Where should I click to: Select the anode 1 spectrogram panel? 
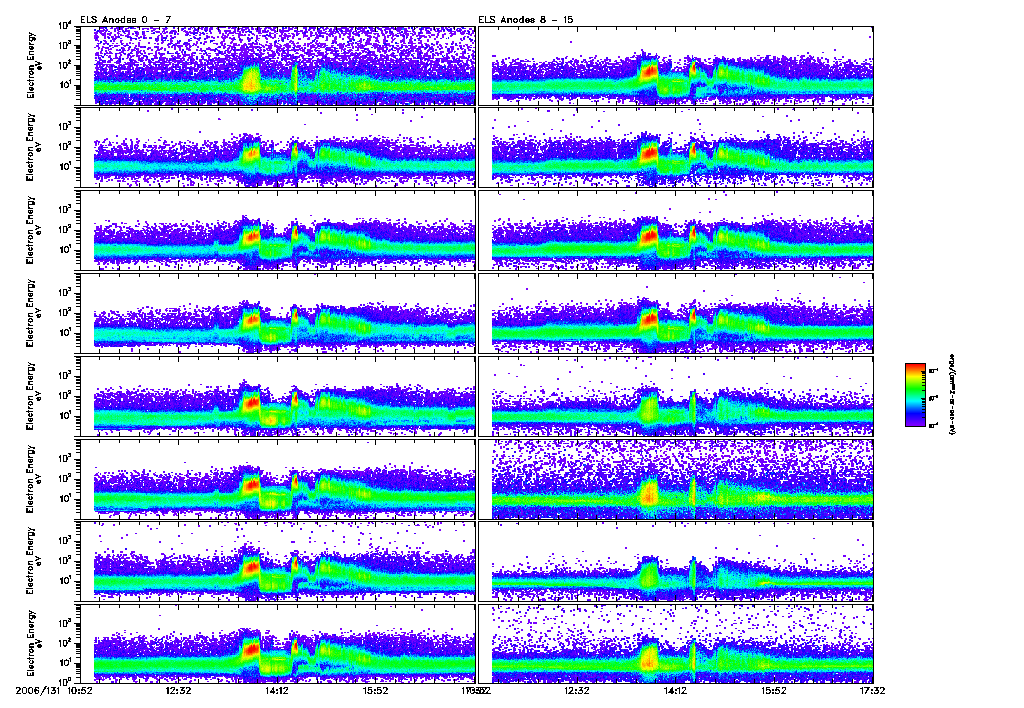click(x=277, y=148)
